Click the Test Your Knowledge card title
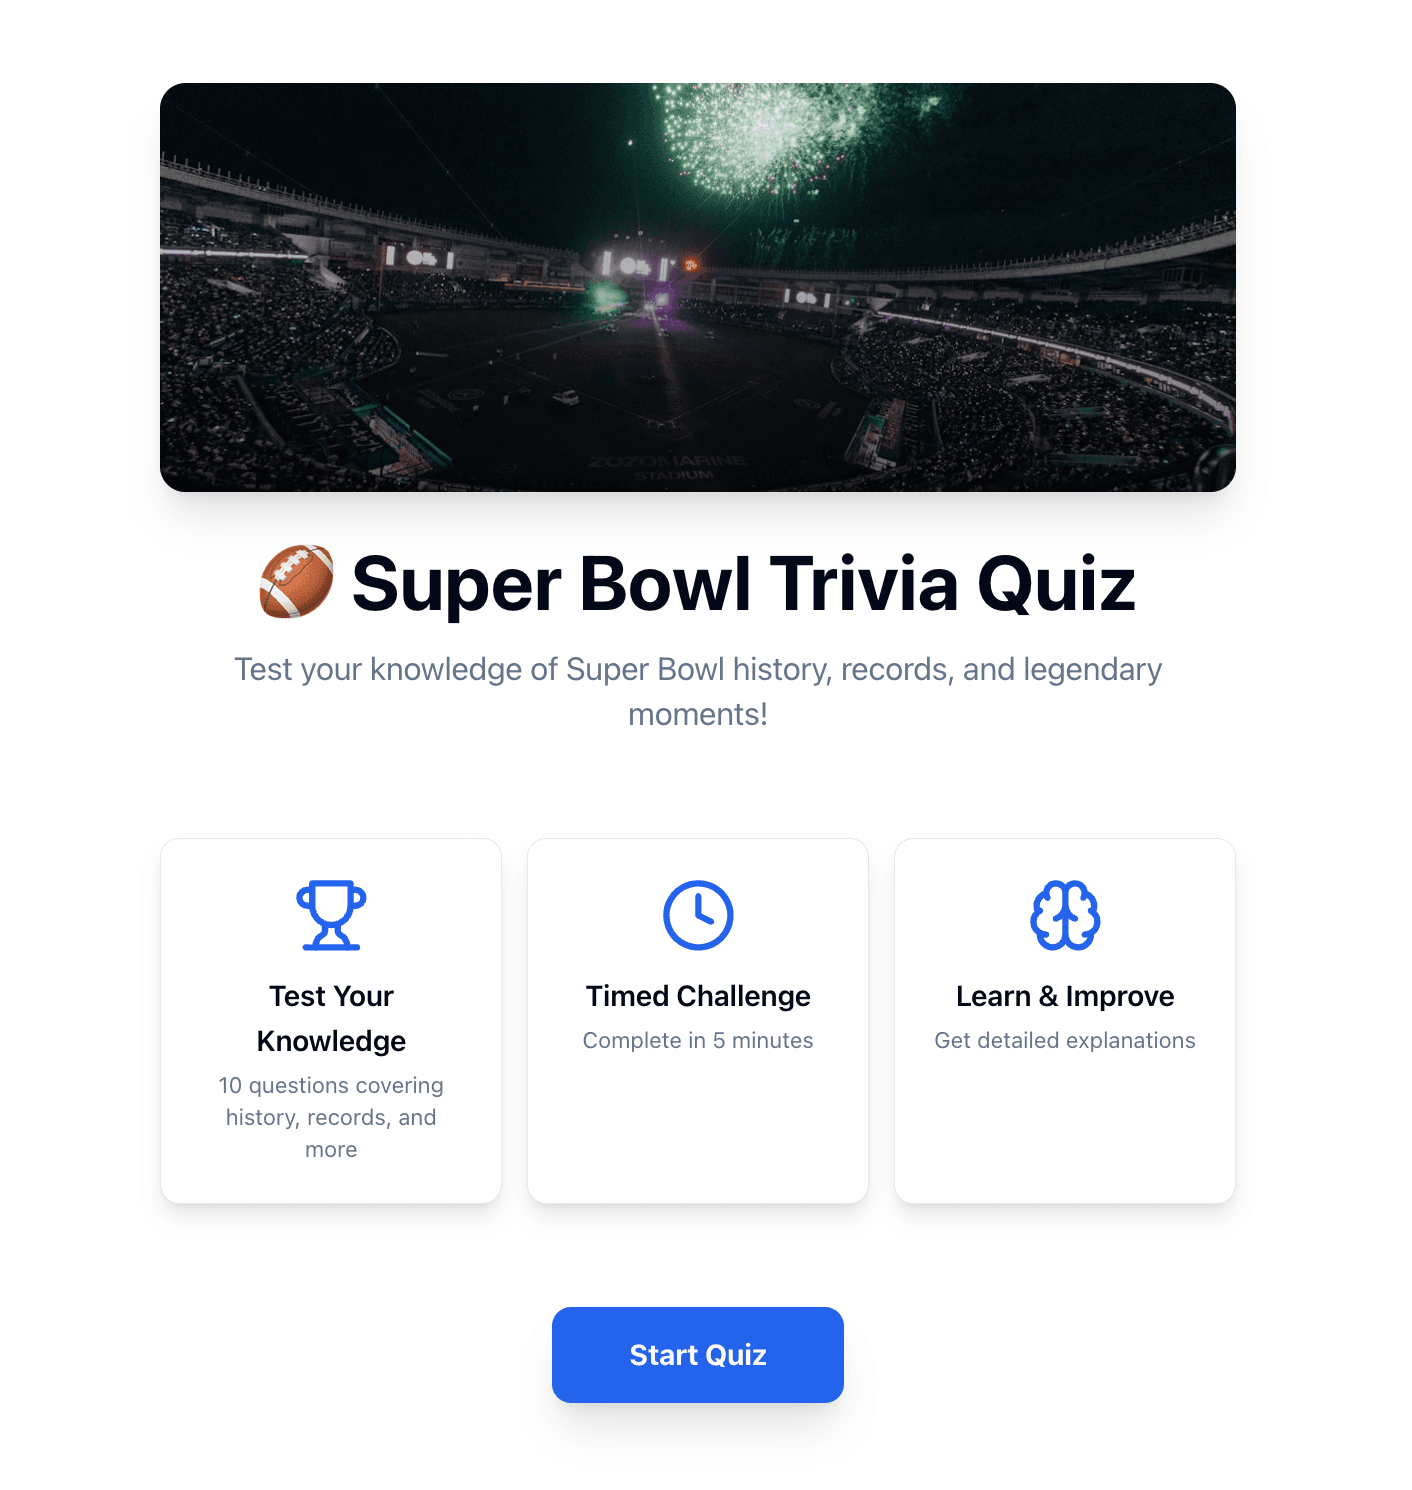The width and height of the screenshot is (1412, 1490). click(331, 1018)
